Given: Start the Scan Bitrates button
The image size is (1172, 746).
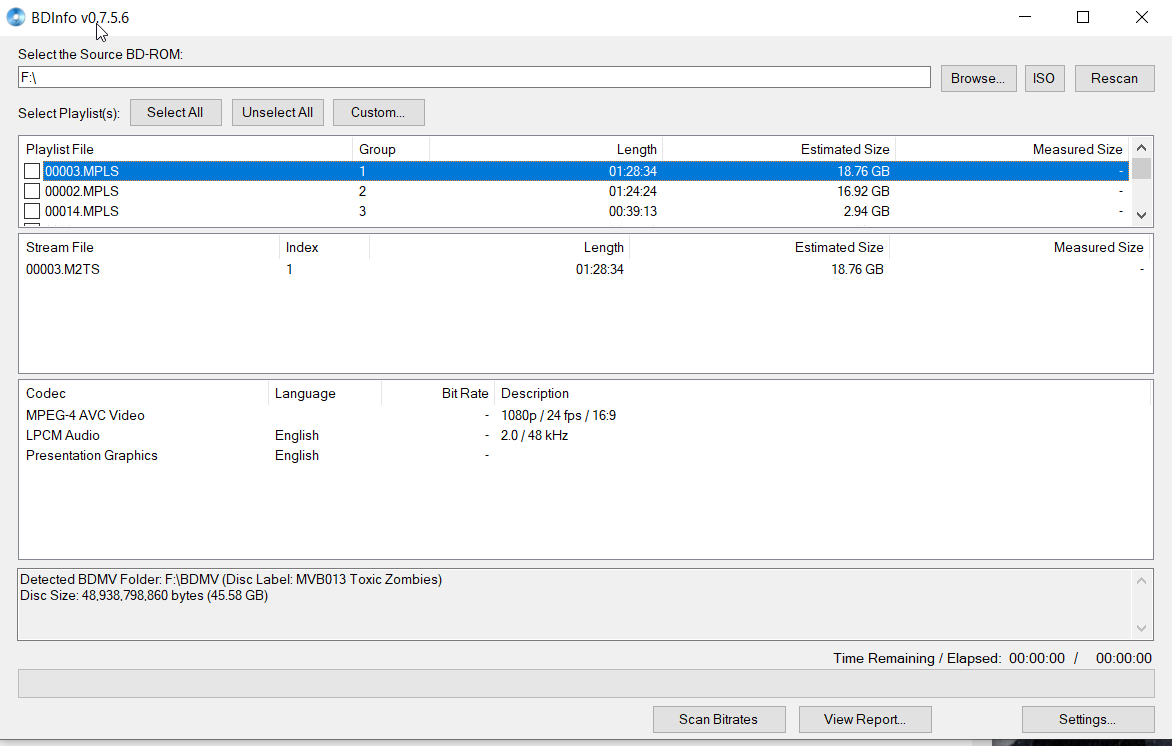Looking at the screenshot, I should 718,719.
